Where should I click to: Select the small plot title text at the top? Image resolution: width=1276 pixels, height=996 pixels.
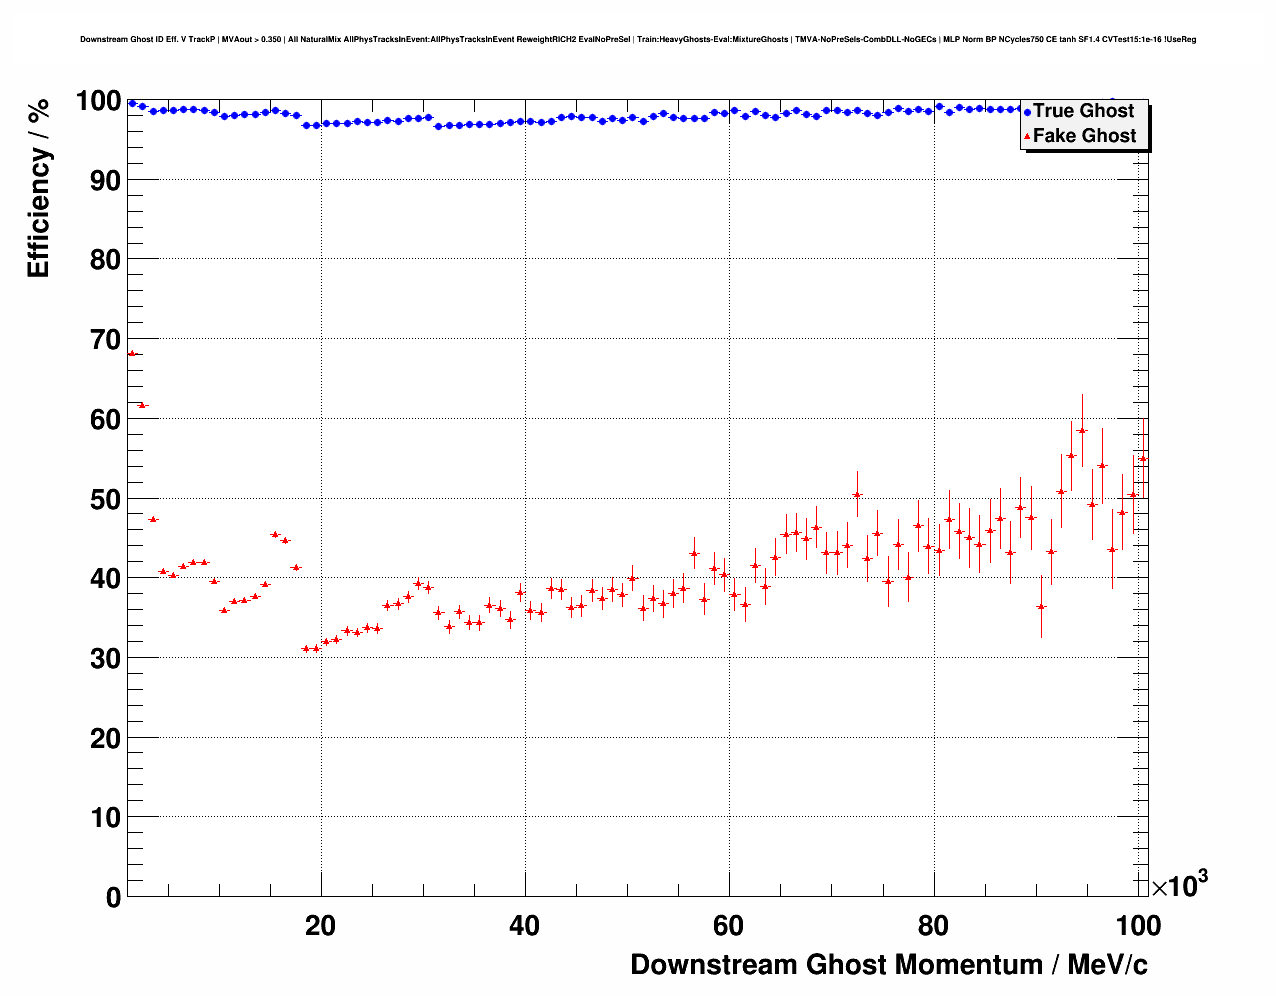click(638, 39)
